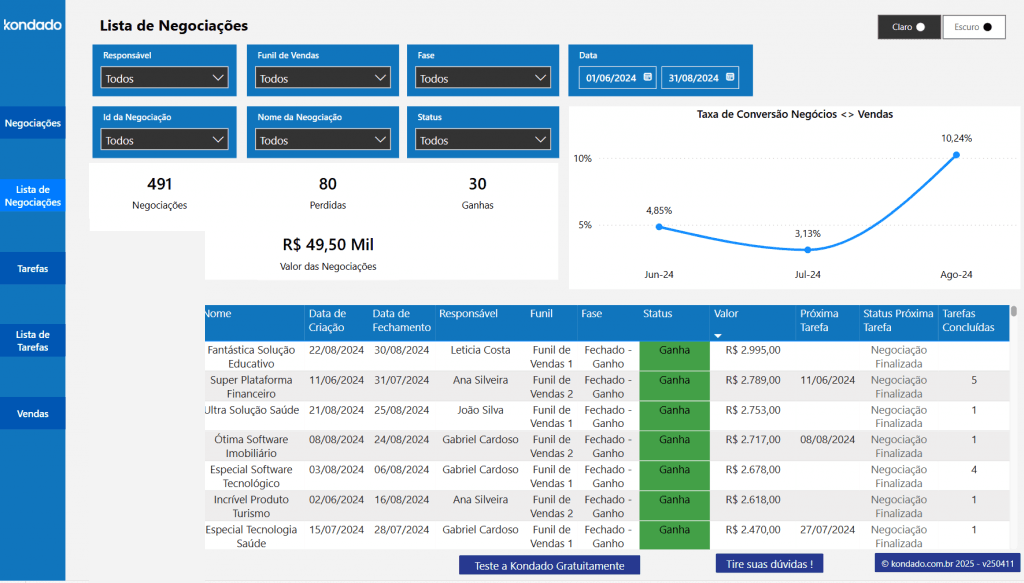
Task: Click the Ago-24 data point on chart
Action: (956, 155)
